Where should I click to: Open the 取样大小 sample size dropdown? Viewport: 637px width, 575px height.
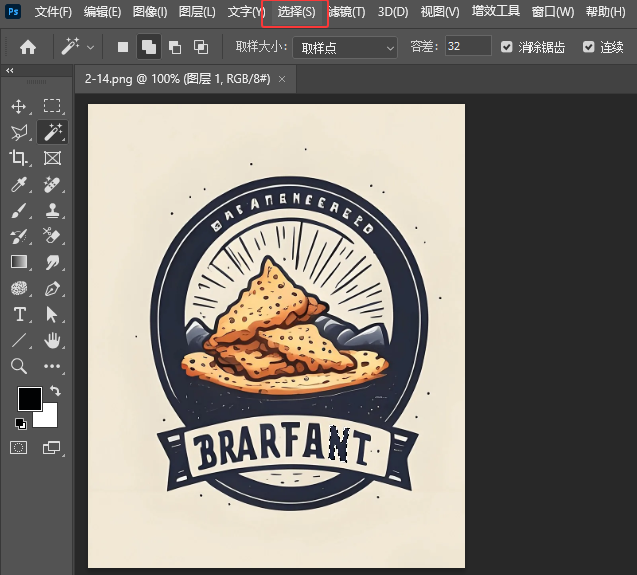click(x=344, y=48)
